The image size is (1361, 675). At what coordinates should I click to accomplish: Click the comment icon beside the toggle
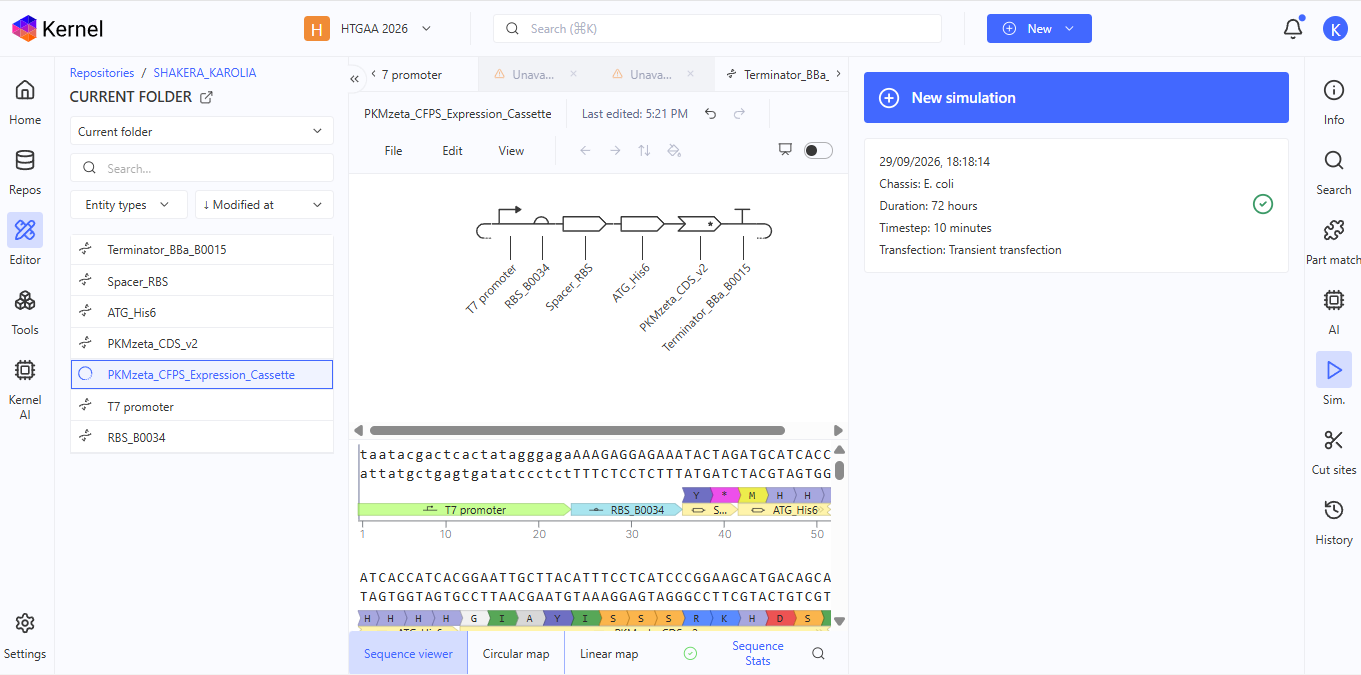click(785, 150)
